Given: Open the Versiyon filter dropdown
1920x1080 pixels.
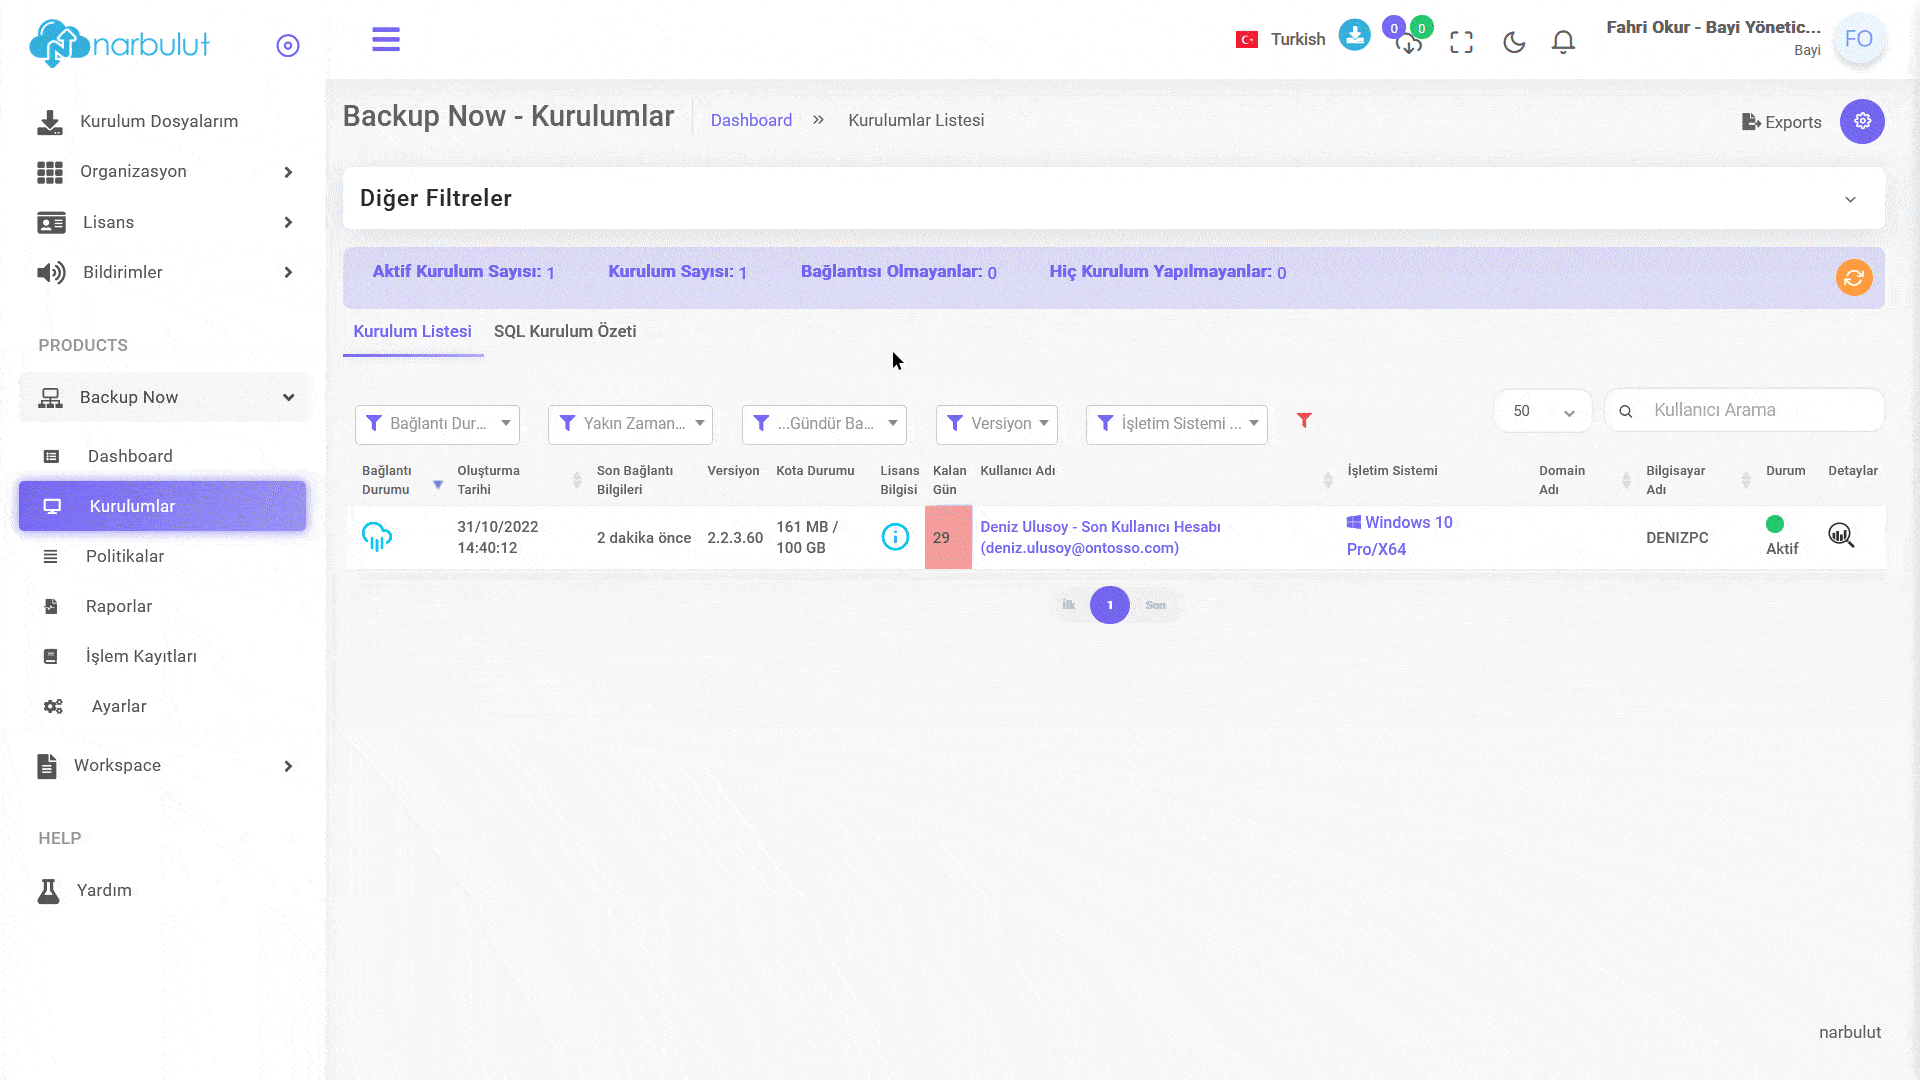Looking at the screenshot, I should click(997, 424).
